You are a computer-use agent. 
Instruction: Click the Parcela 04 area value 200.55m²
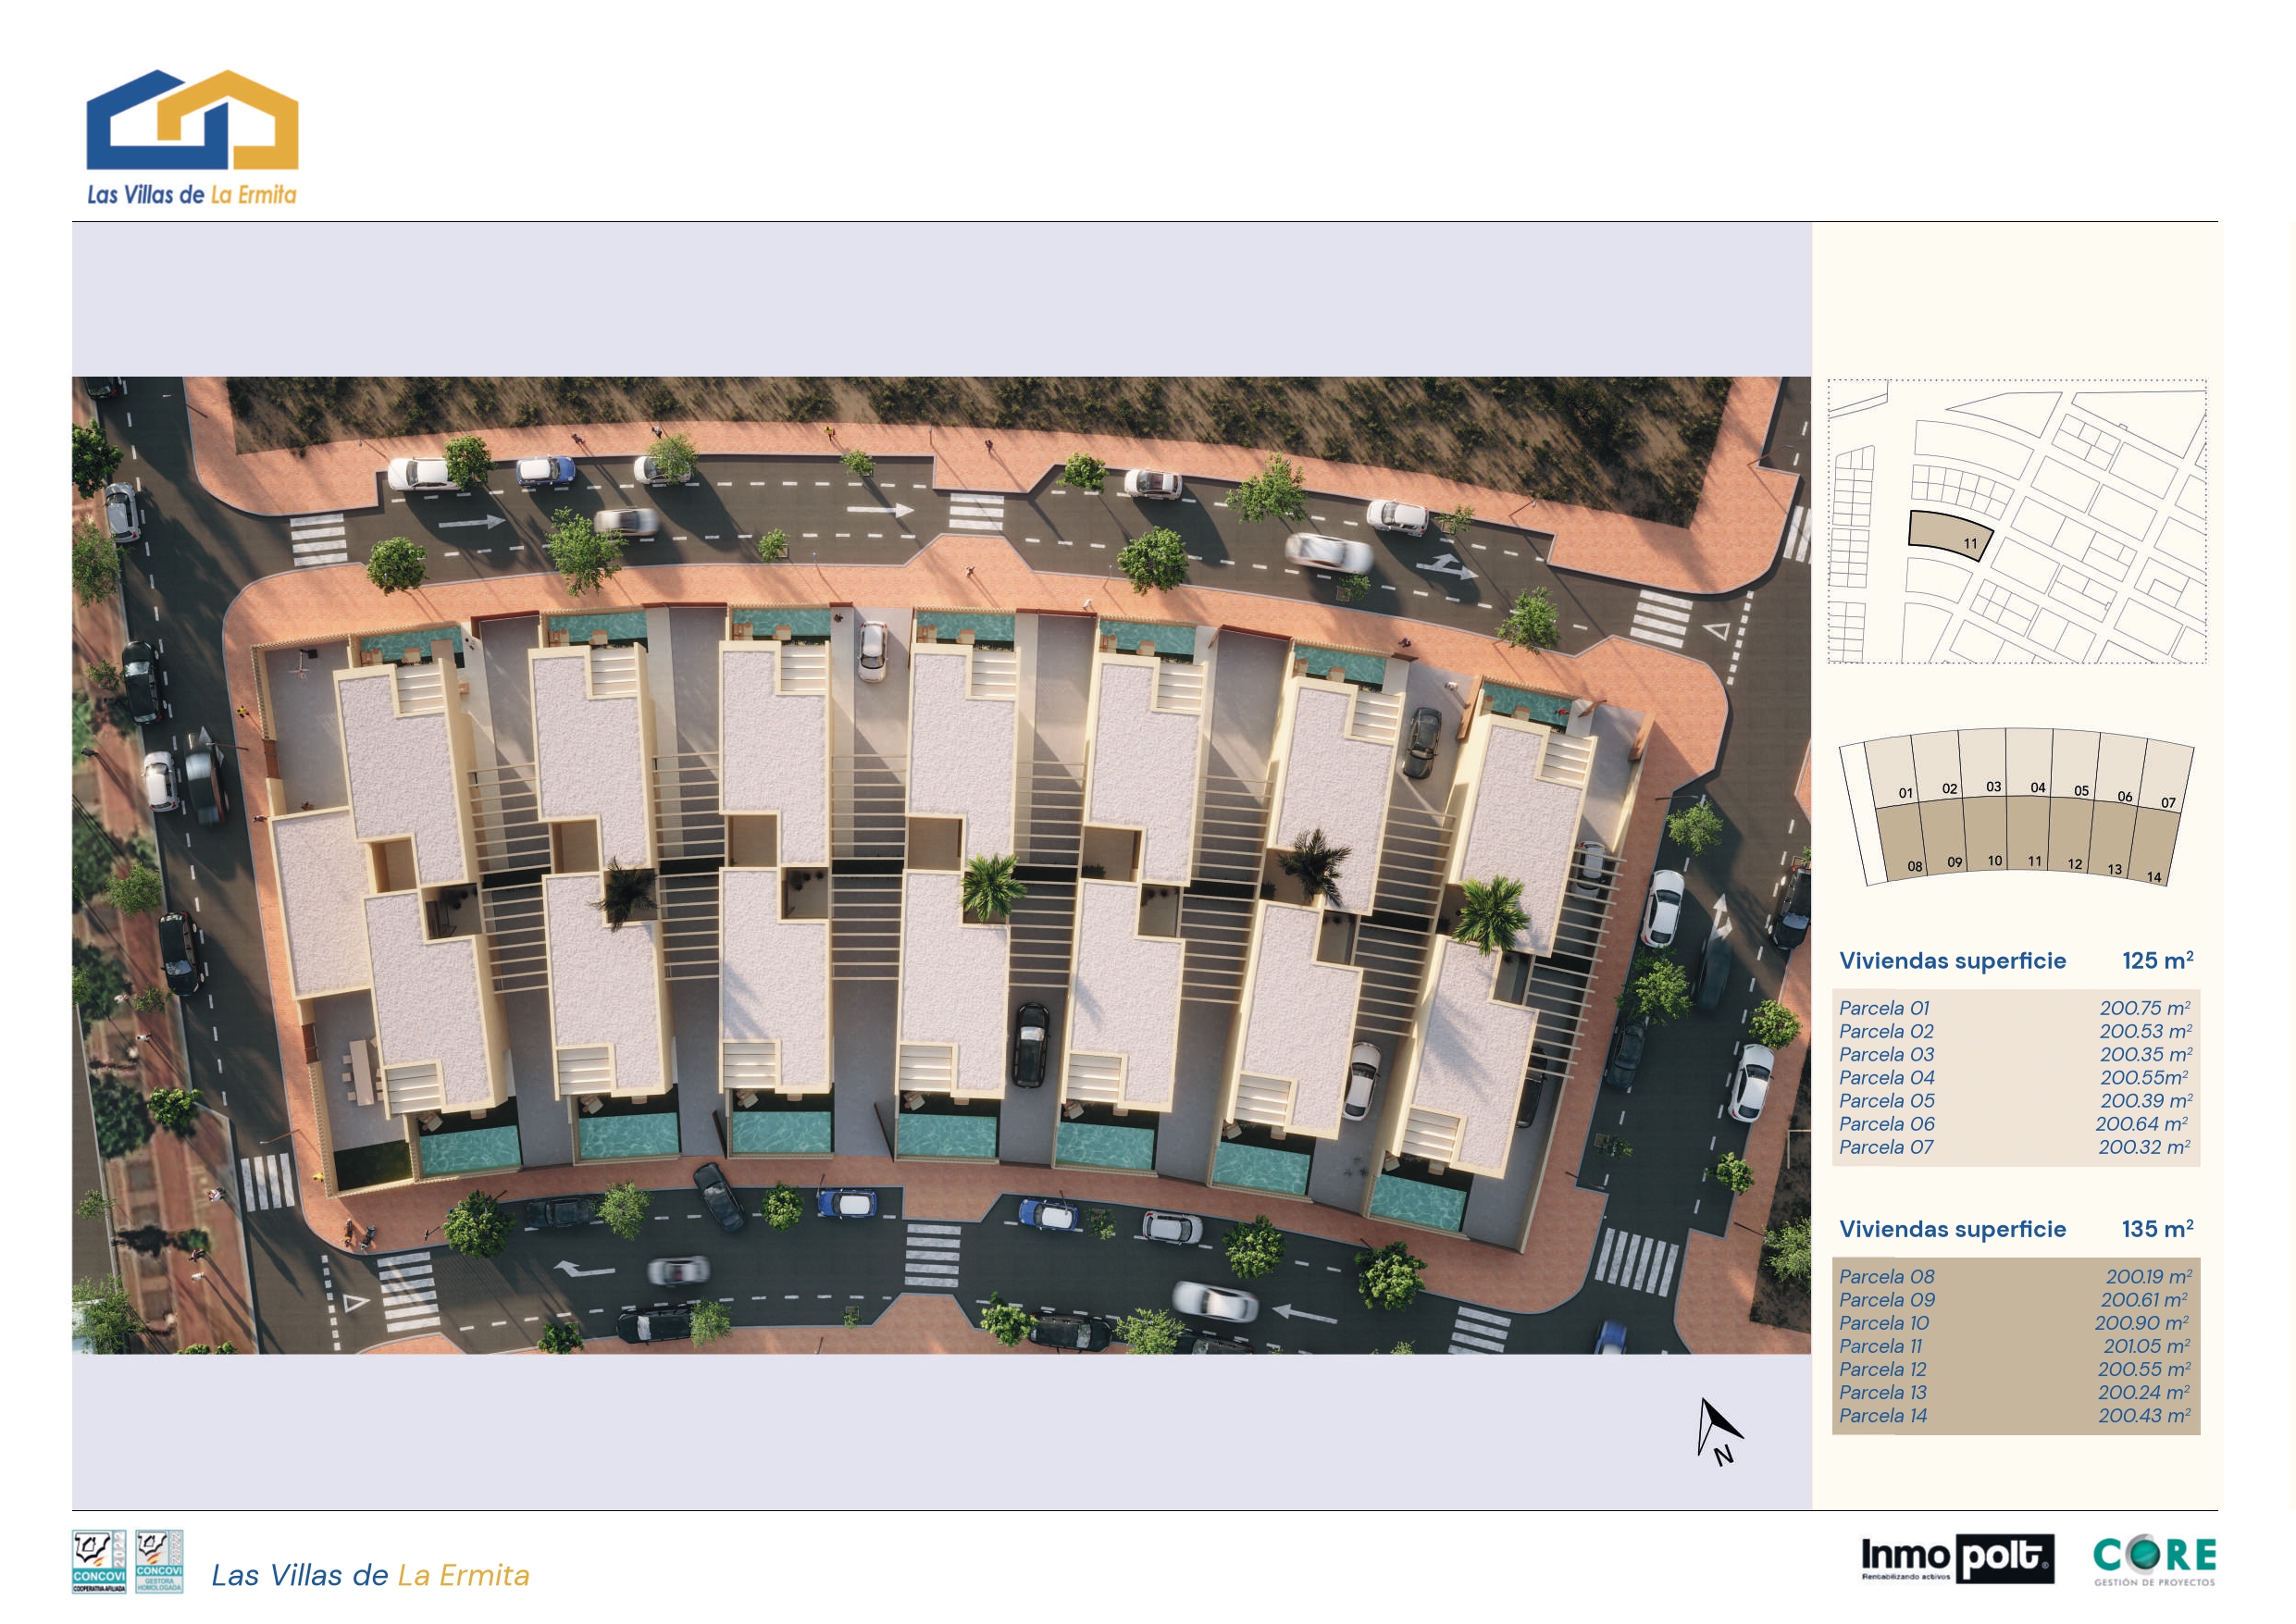tap(2144, 1078)
